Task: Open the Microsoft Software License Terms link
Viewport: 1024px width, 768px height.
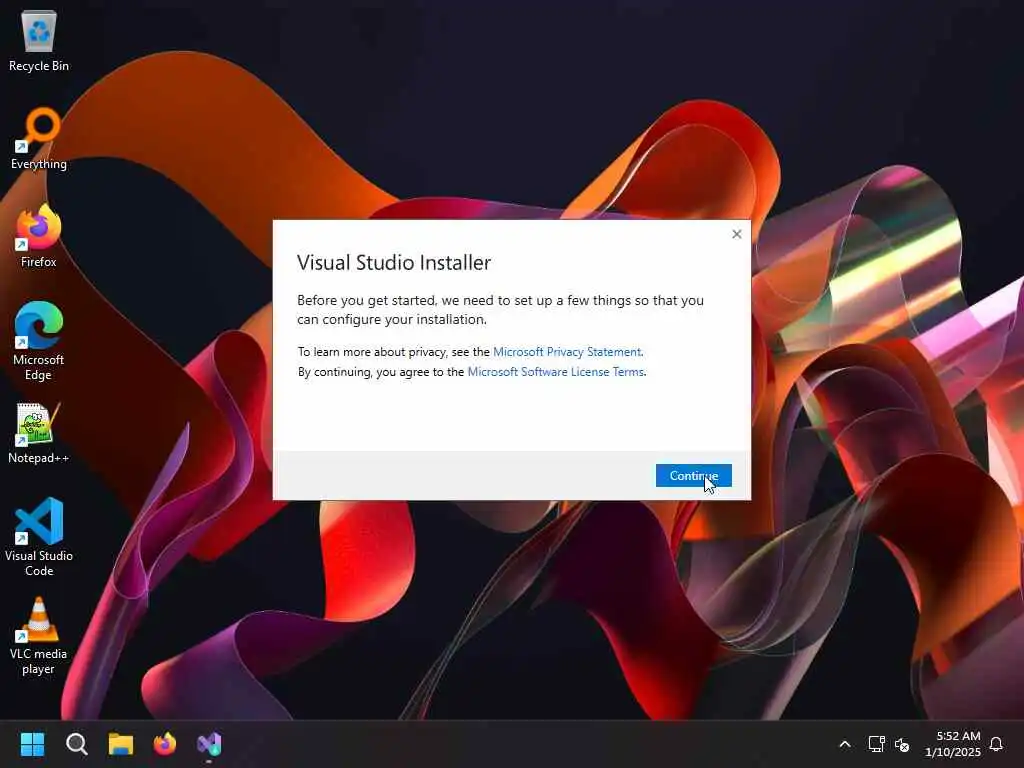Action: (x=556, y=372)
